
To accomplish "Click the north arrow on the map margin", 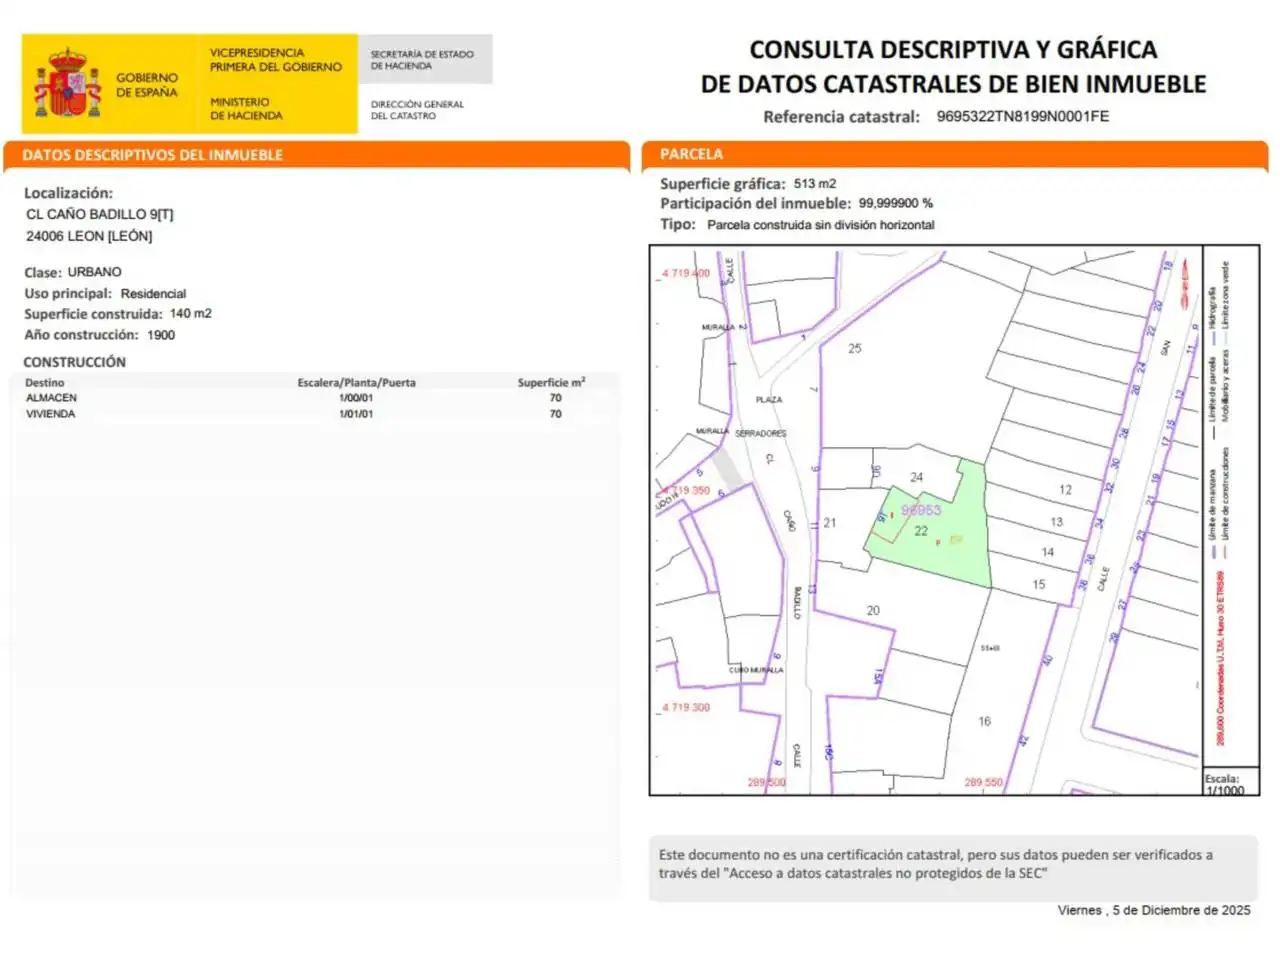I will (1187, 283).
